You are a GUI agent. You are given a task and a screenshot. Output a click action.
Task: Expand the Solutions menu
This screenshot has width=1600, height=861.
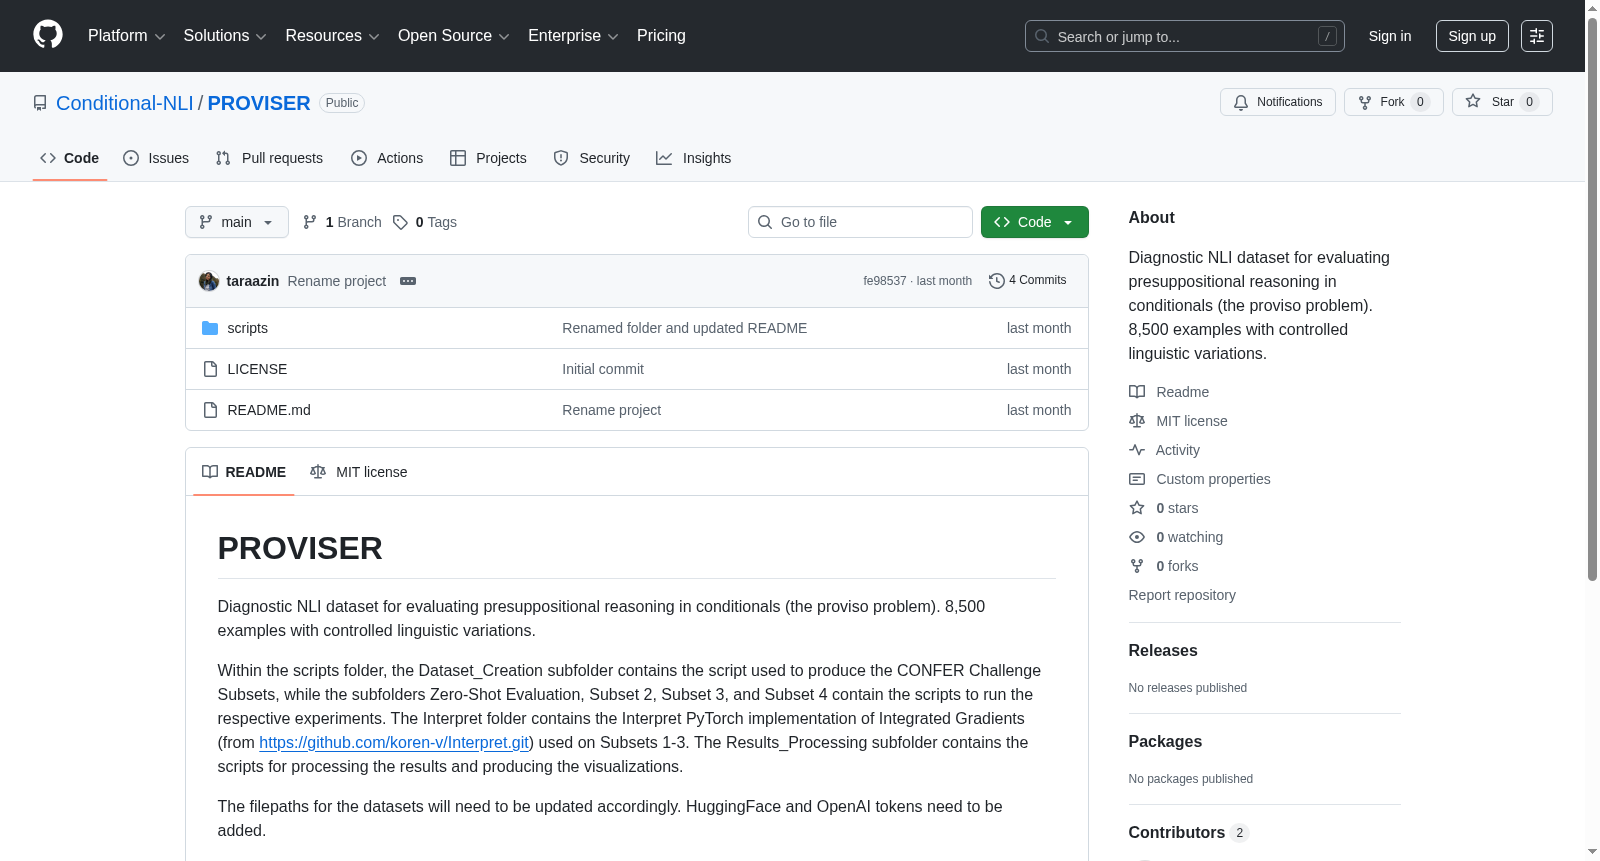(x=225, y=36)
